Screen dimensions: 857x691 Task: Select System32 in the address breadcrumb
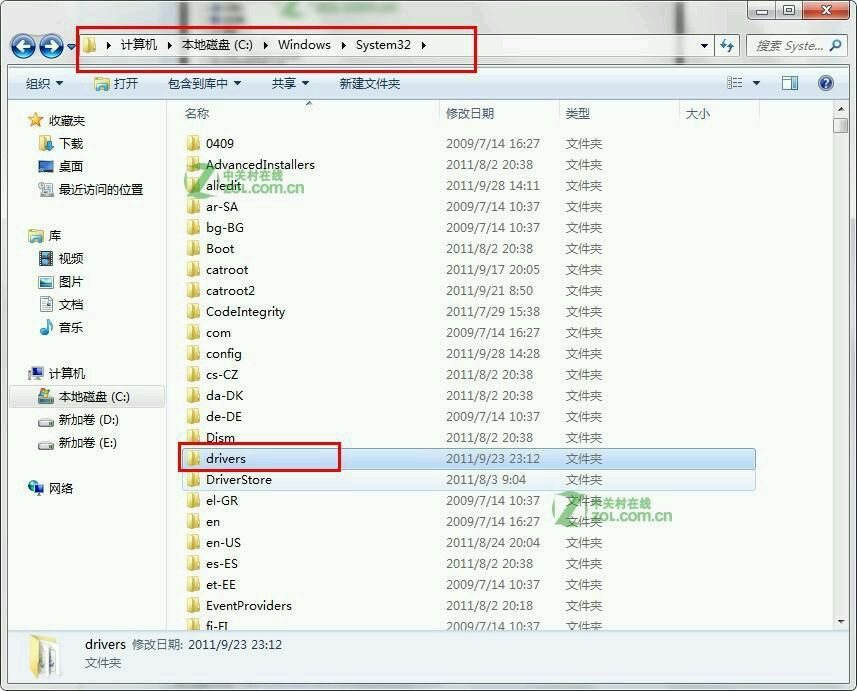[383, 45]
